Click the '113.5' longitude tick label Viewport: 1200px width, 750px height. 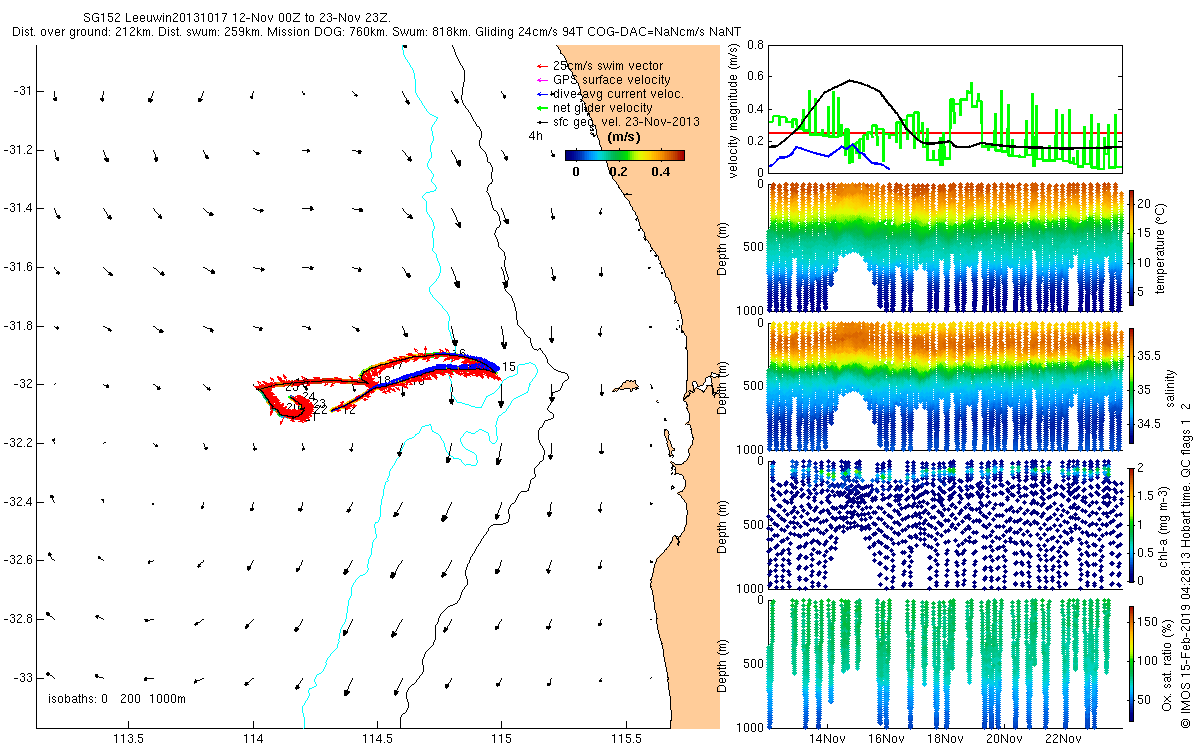point(129,740)
